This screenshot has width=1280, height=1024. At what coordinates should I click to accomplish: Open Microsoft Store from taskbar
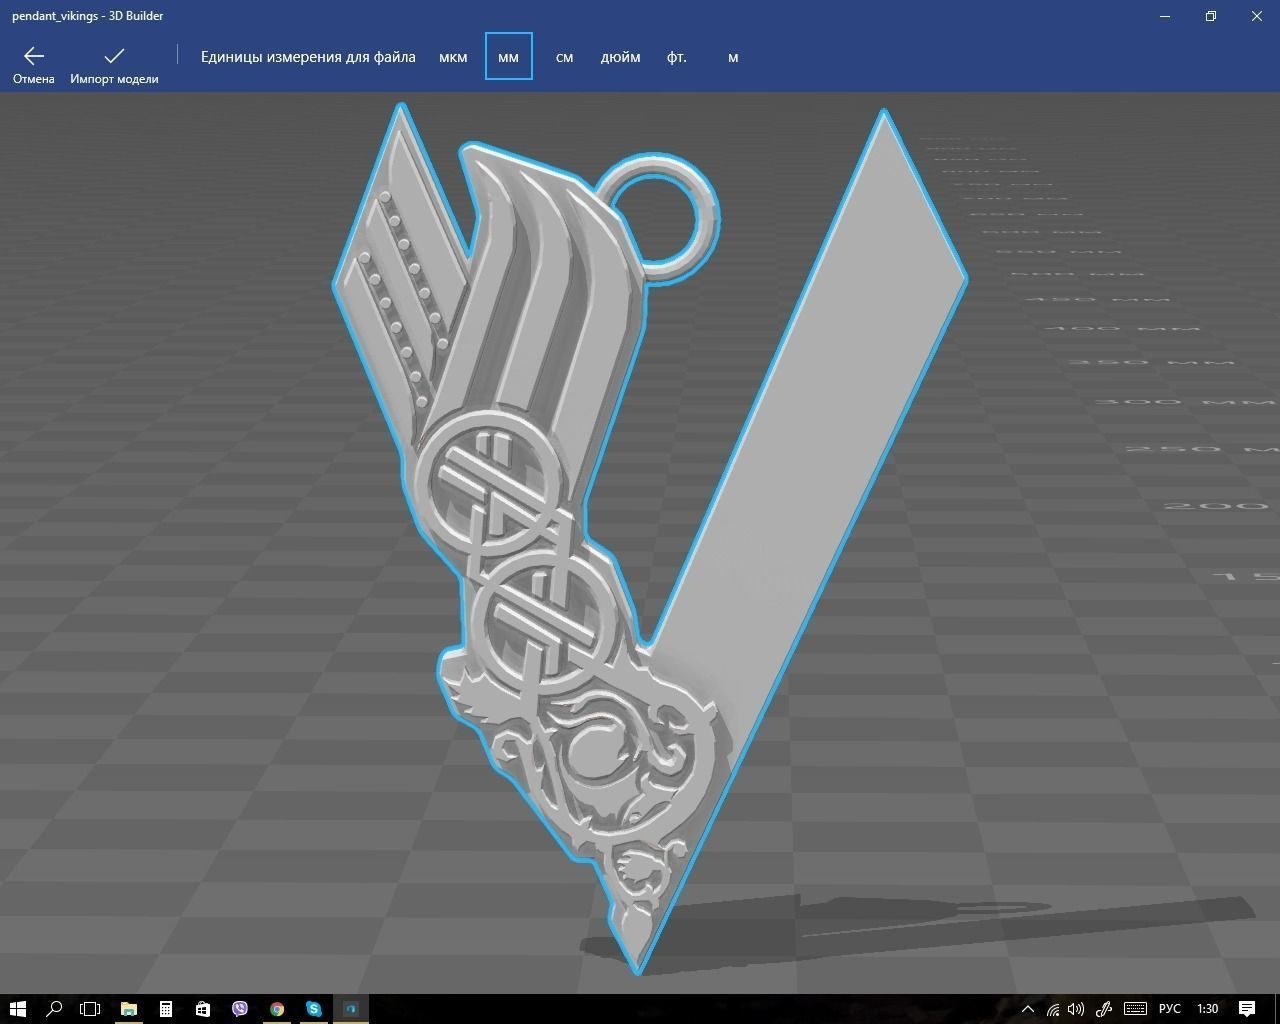pos(203,1009)
